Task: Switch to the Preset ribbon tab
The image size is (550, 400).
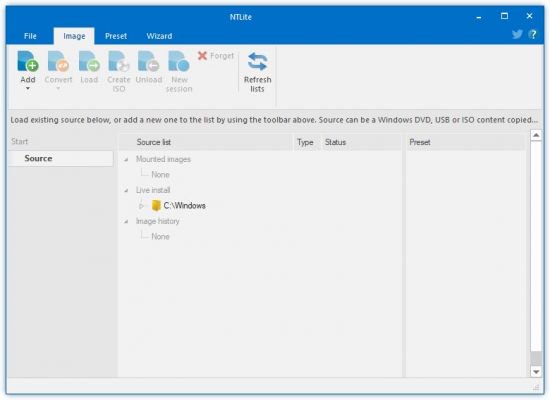Action: (116, 36)
